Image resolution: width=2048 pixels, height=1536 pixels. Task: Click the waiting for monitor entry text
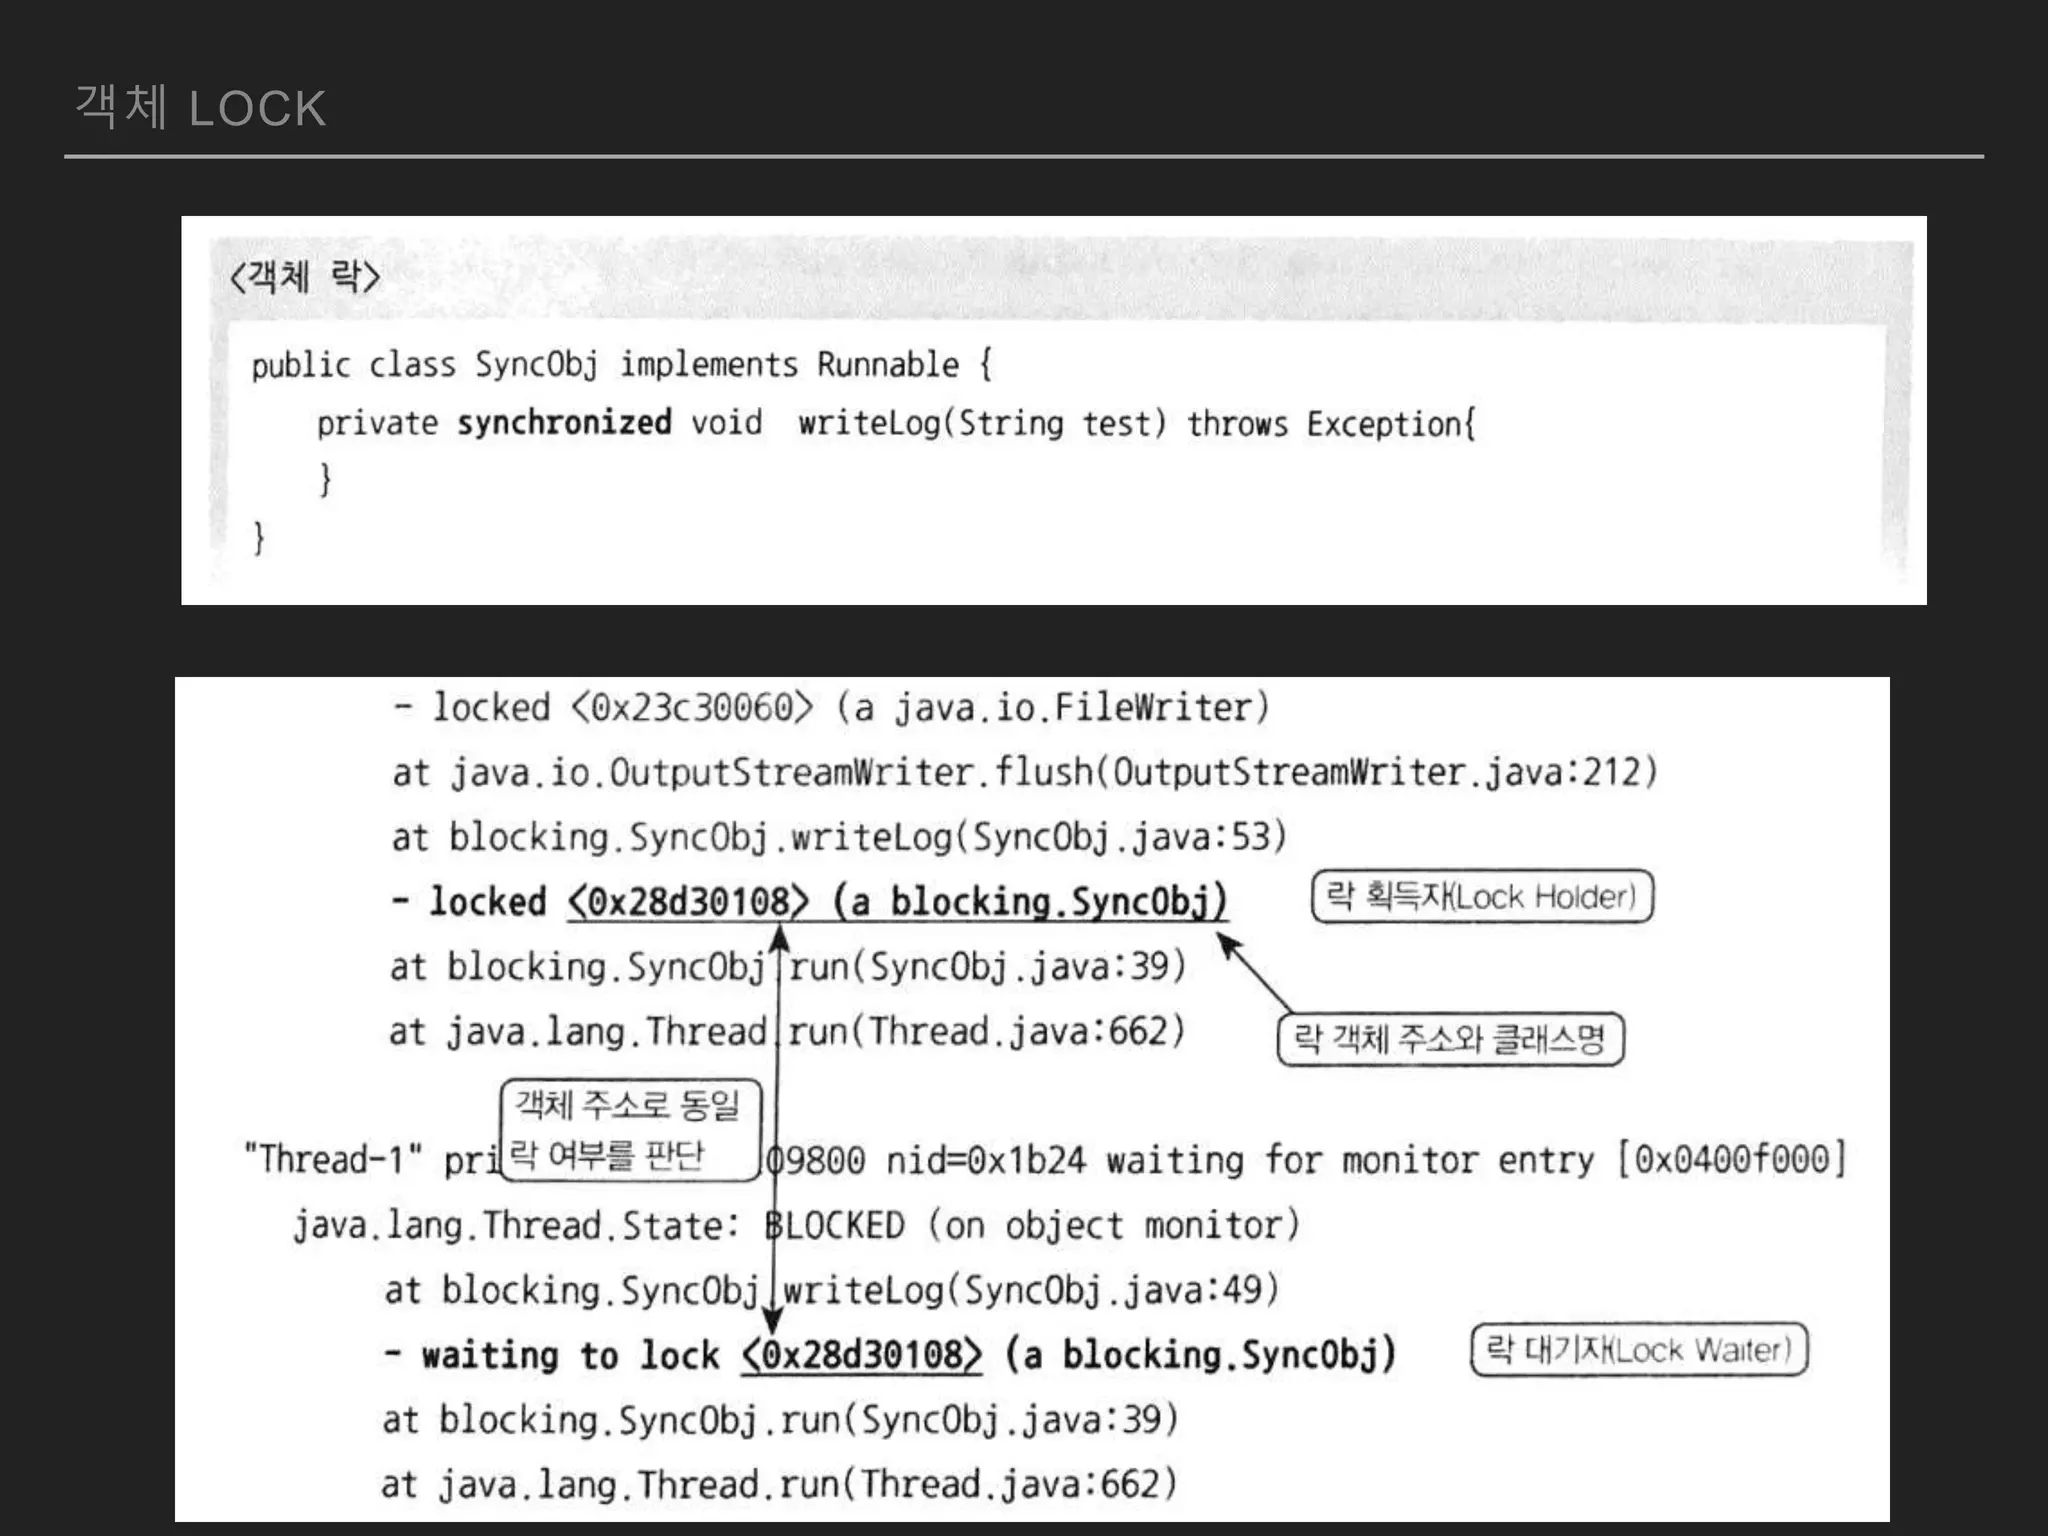[x=1350, y=1160]
